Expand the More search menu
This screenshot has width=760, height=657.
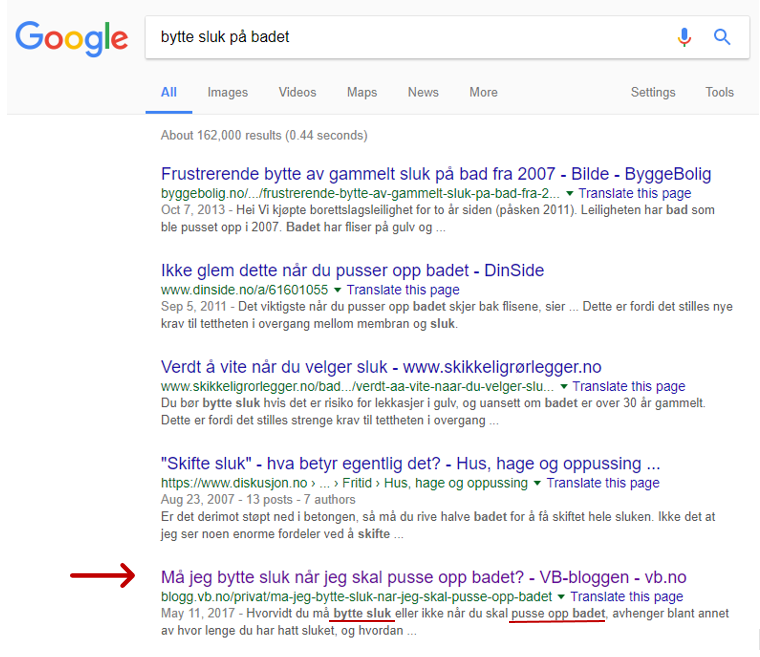click(483, 92)
